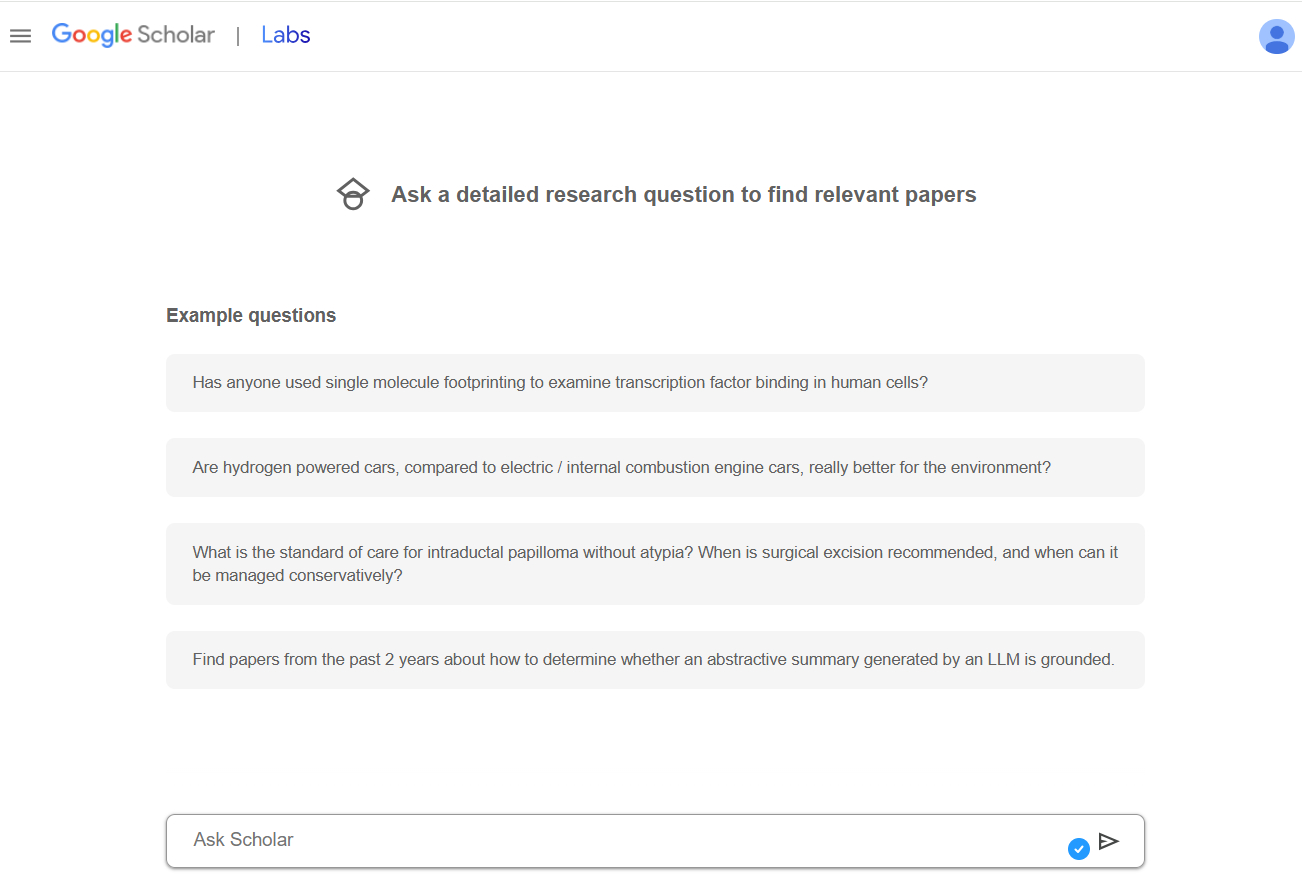Focus the Ask Scholar input field
Viewport: 1302px width, 884px height.
[x=620, y=840]
